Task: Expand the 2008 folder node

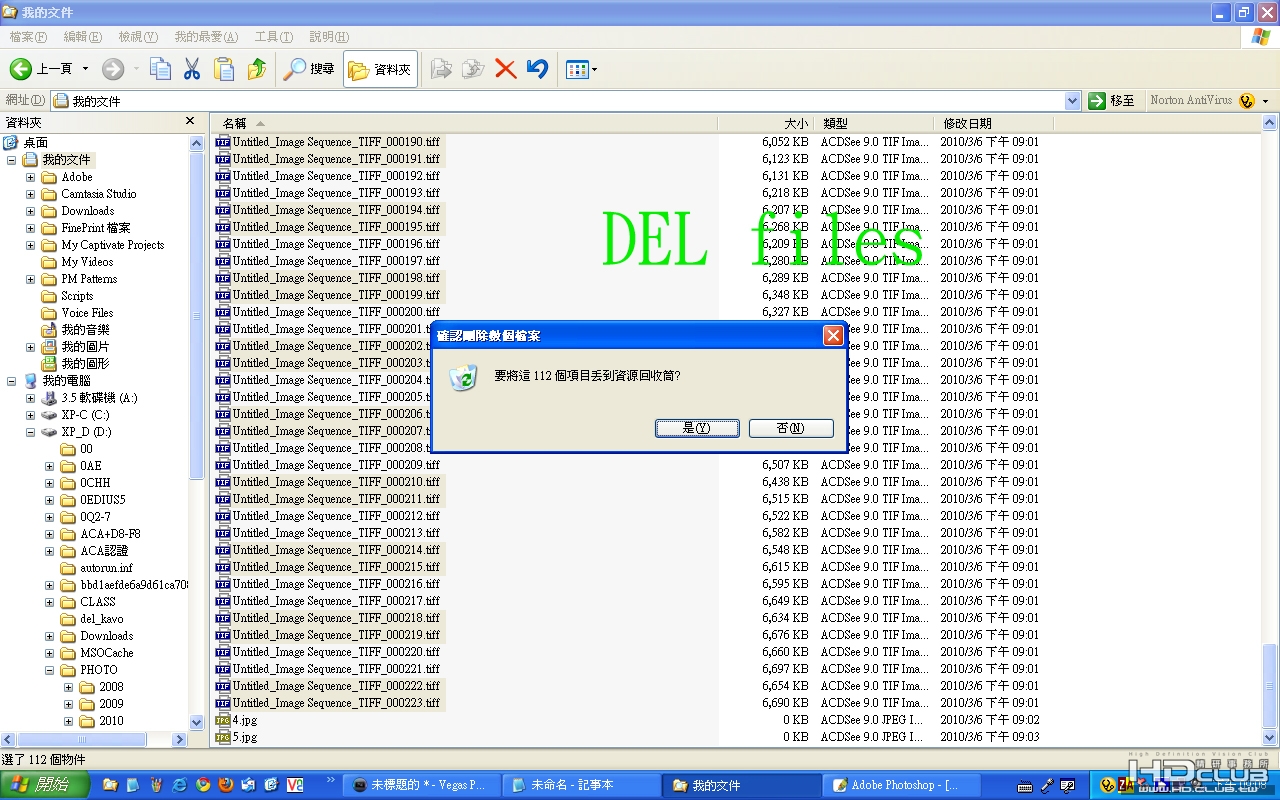Action: click(68, 687)
